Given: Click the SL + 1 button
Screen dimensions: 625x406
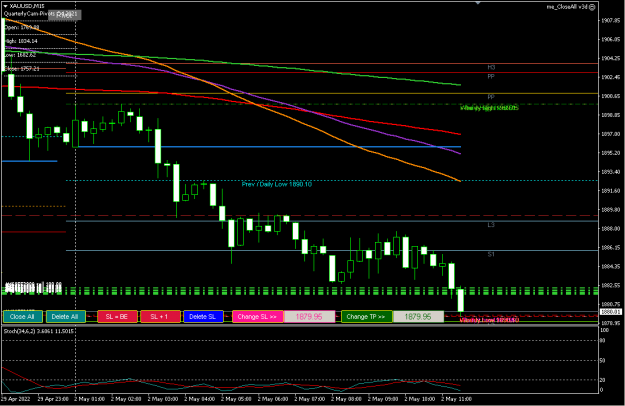Looking at the screenshot, I should pos(160,317).
